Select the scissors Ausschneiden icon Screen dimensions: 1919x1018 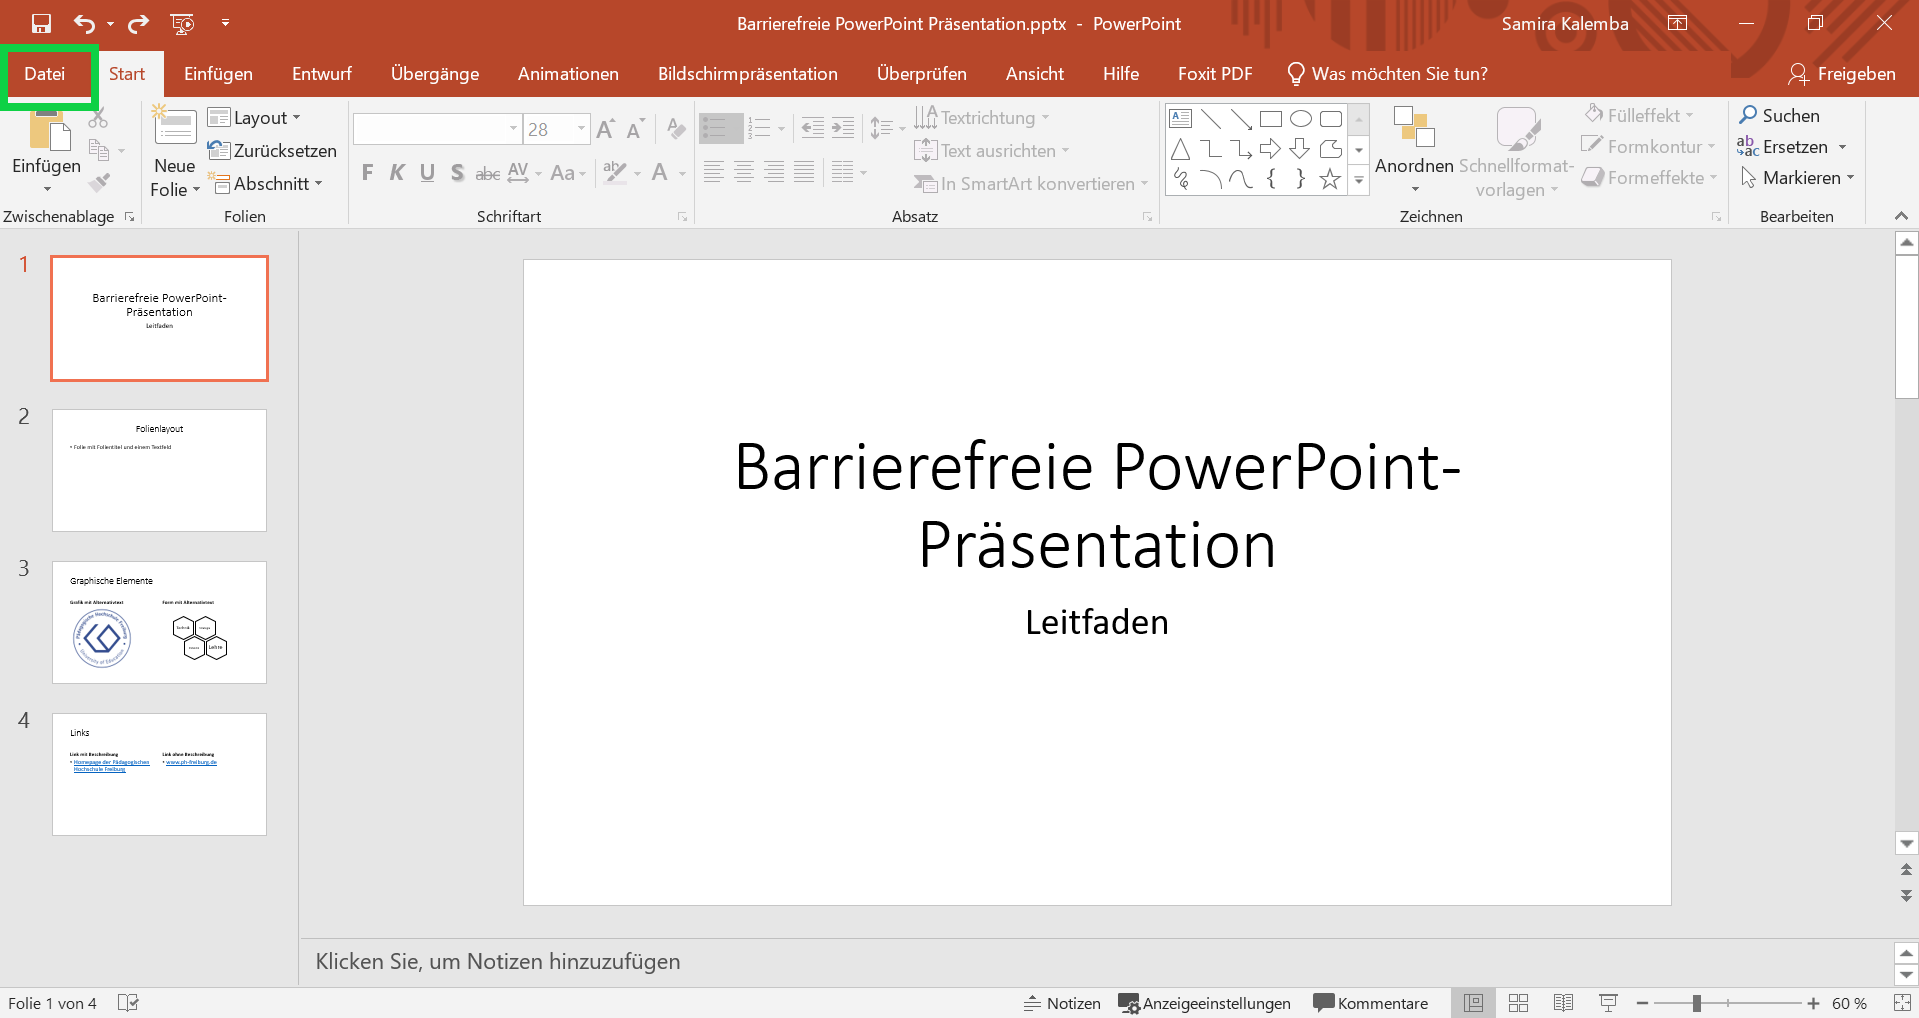97,118
